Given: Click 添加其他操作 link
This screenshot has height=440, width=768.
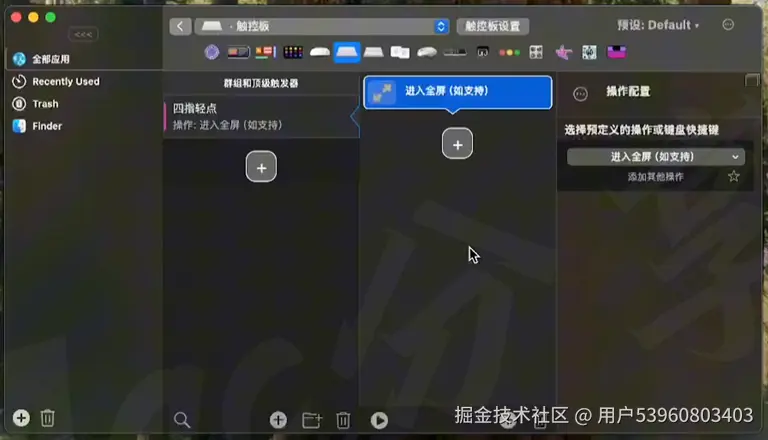Looking at the screenshot, I should pyautogui.click(x=655, y=177).
